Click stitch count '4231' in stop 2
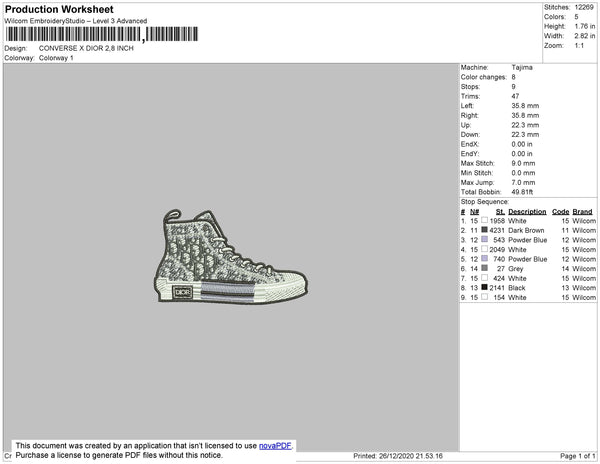 (497, 230)
